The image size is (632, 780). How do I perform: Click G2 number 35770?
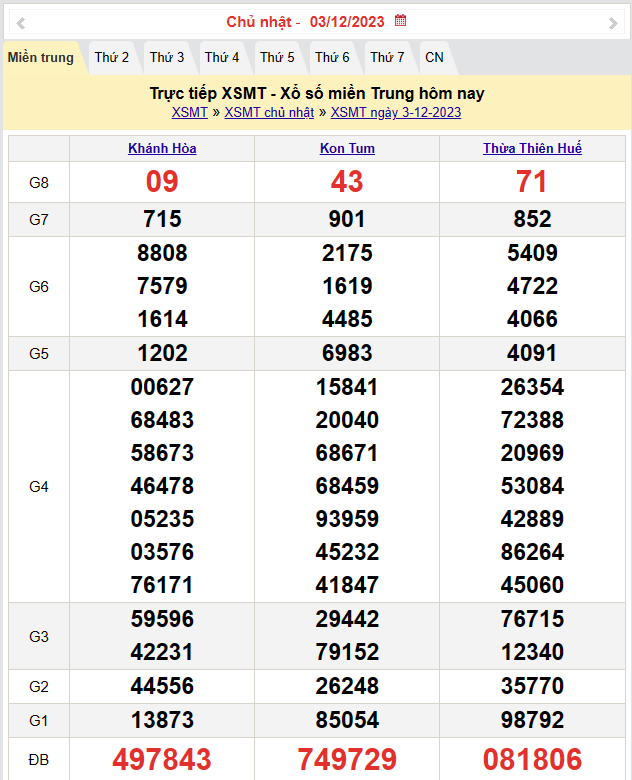pyautogui.click(x=532, y=686)
